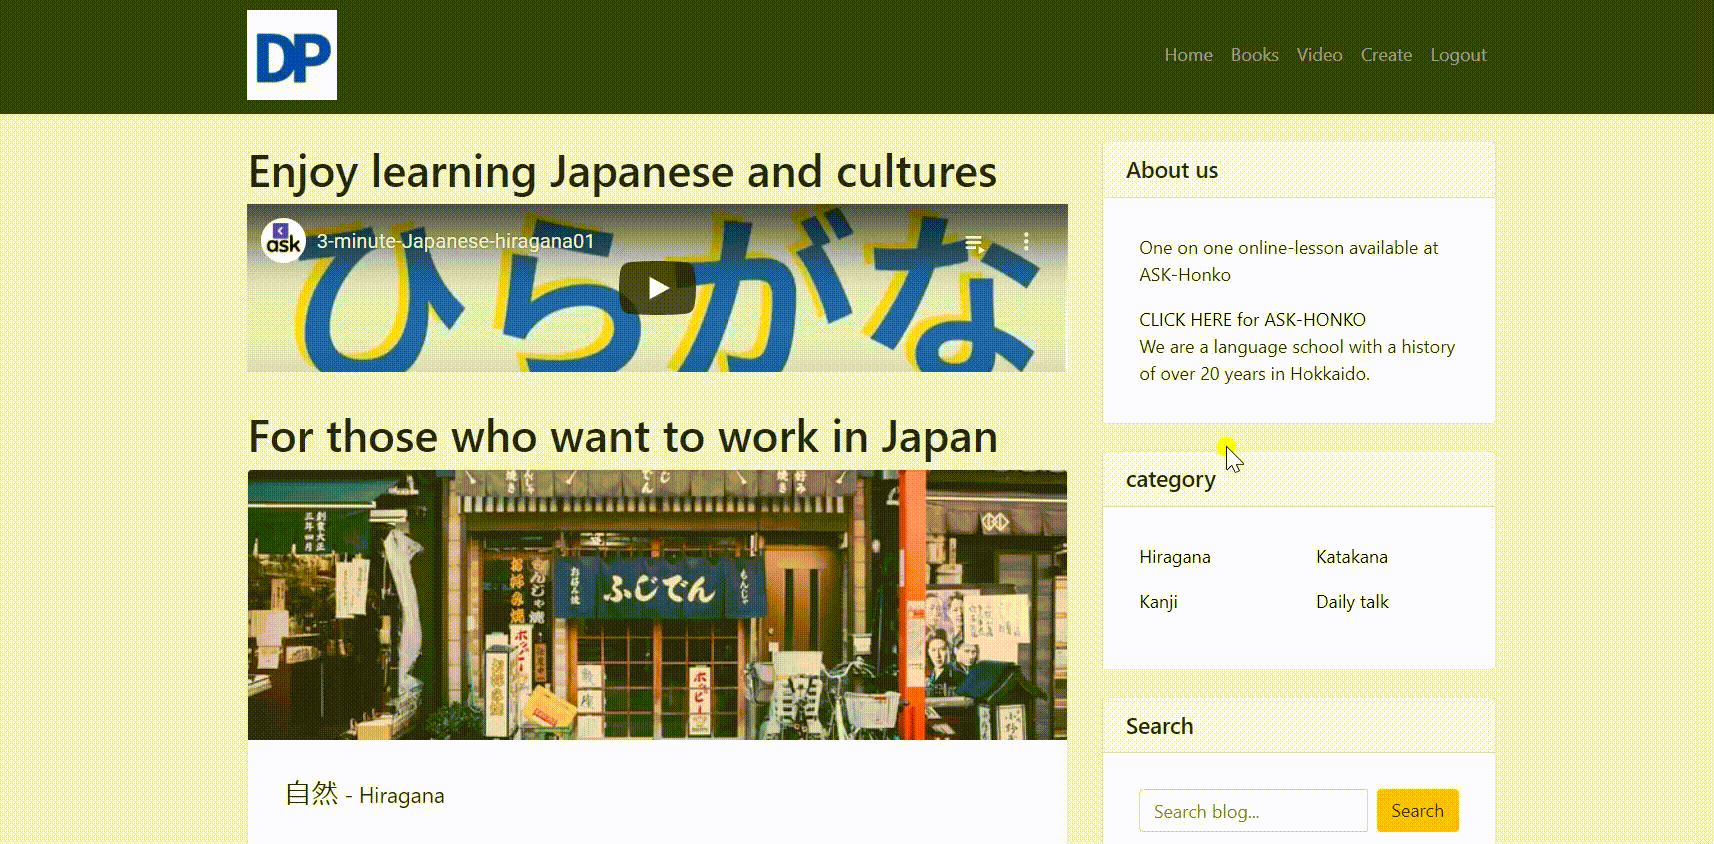This screenshot has height=844, width=1714.
Task: Open the Japanese storefront post image
Action: [657, 605]
